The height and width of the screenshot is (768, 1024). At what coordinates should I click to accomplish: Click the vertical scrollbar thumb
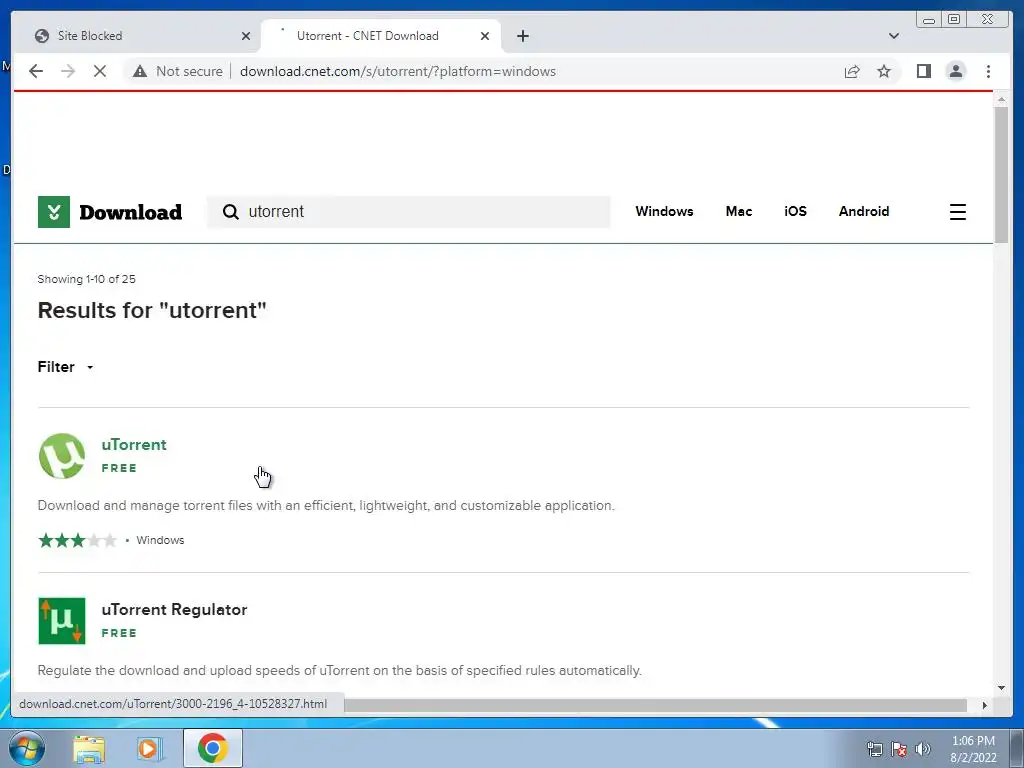pyautogui.click(x=1001, y=174)
